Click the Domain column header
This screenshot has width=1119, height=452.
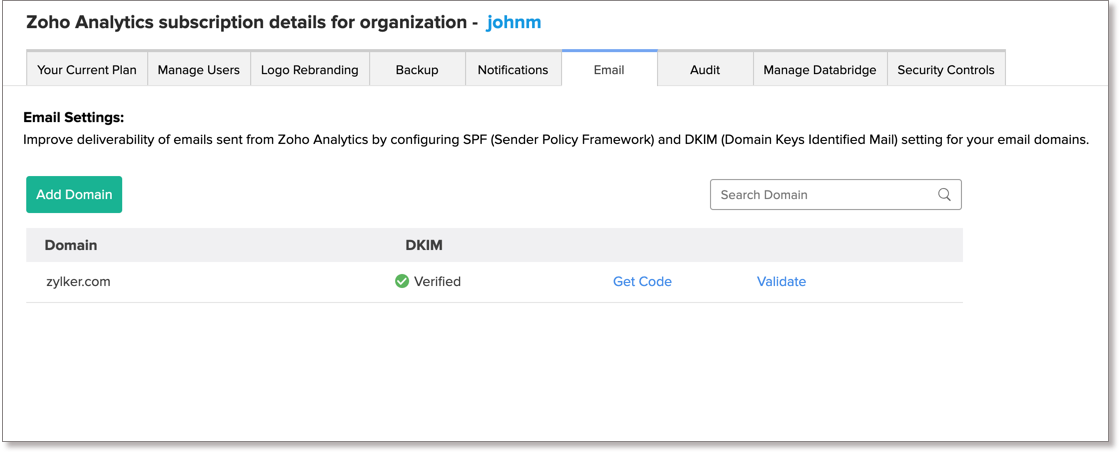[x=71, y=245]
